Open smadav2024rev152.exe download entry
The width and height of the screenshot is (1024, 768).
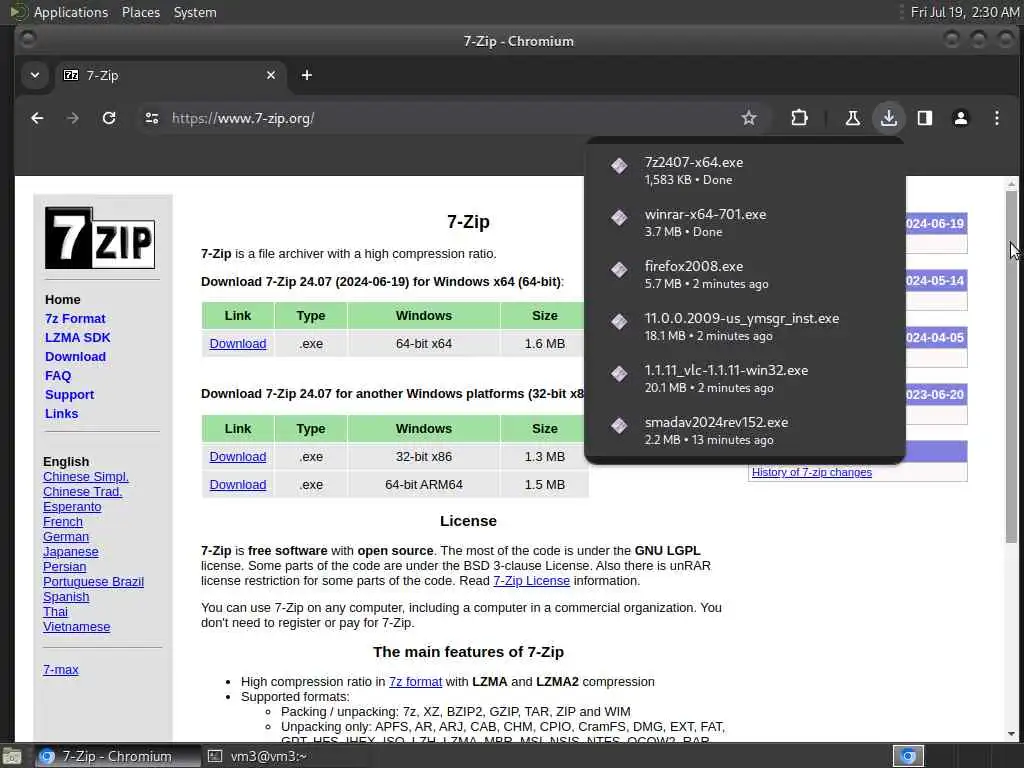coord(744,430)
